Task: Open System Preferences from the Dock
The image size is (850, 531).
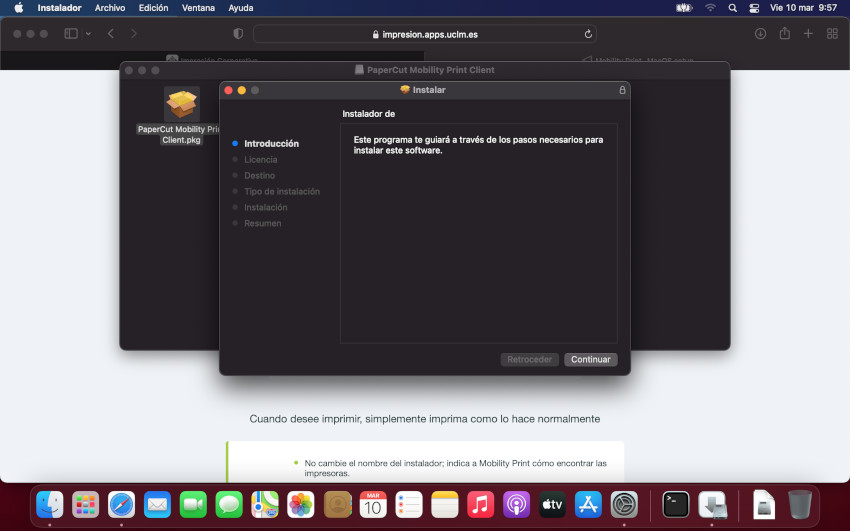Action: tap(624, 504)
